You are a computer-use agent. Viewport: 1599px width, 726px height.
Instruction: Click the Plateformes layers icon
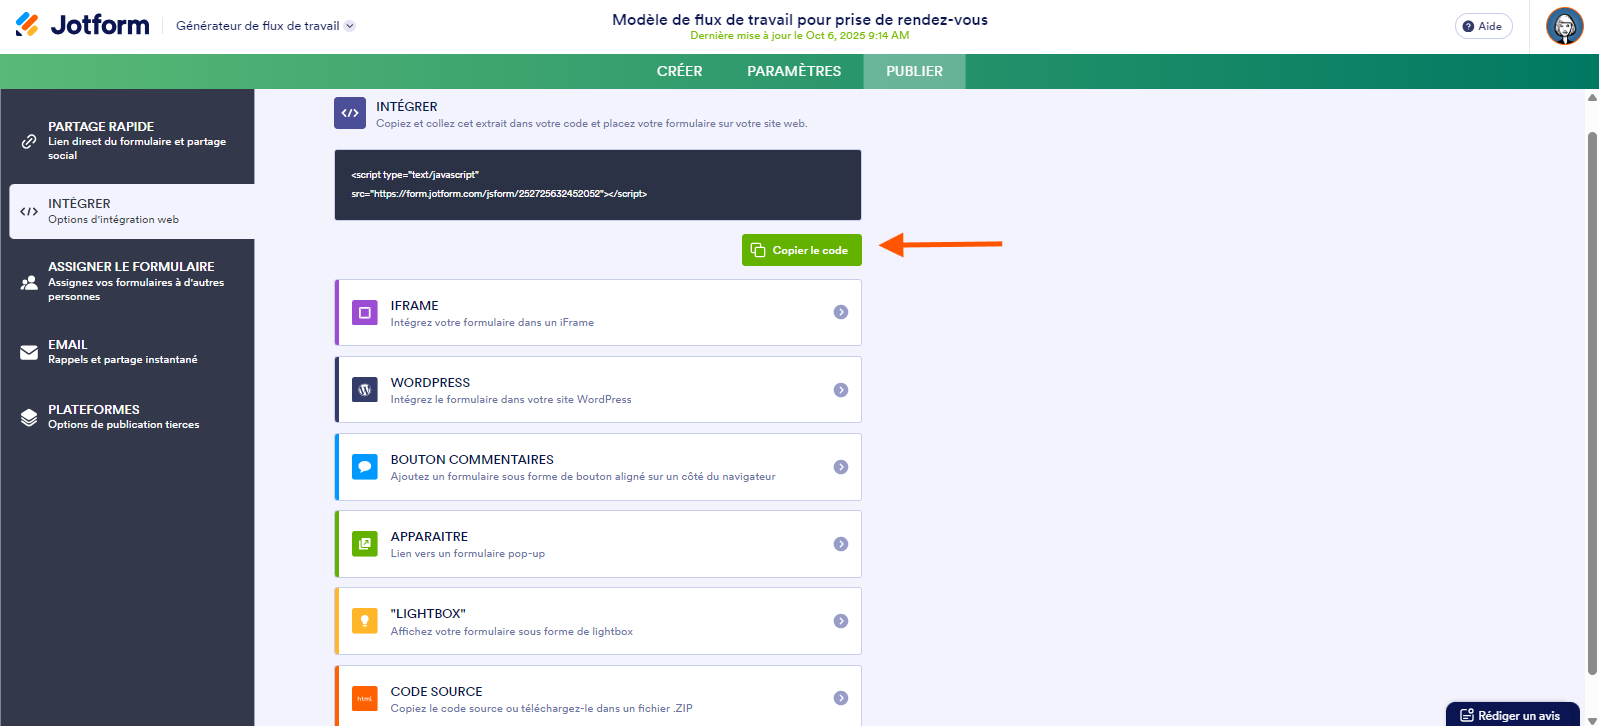[29, 417]
